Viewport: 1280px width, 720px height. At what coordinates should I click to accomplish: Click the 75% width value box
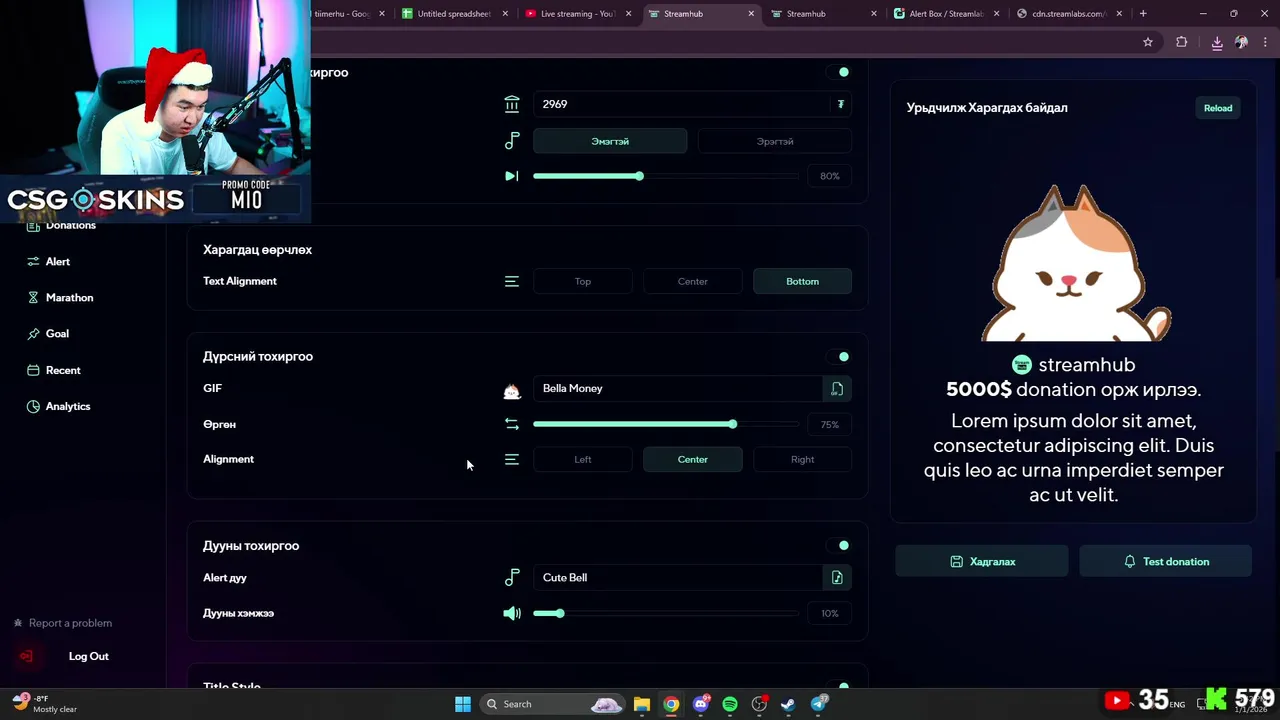point(830,424)
